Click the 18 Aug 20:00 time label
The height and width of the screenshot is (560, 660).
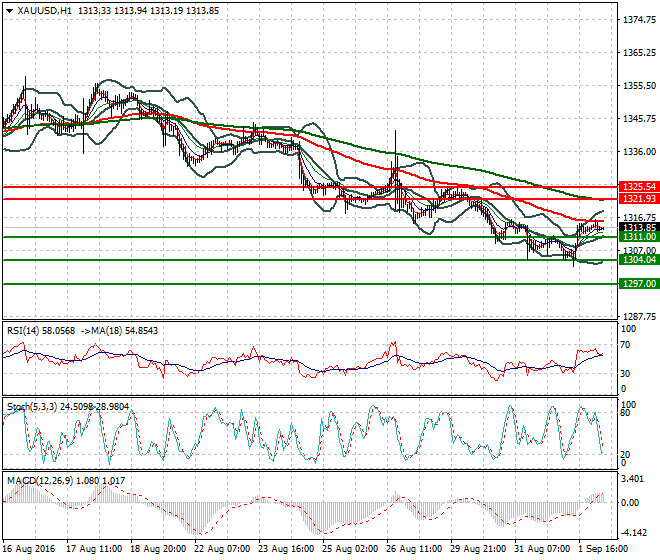pyautogui.click(x=158, y=549)
